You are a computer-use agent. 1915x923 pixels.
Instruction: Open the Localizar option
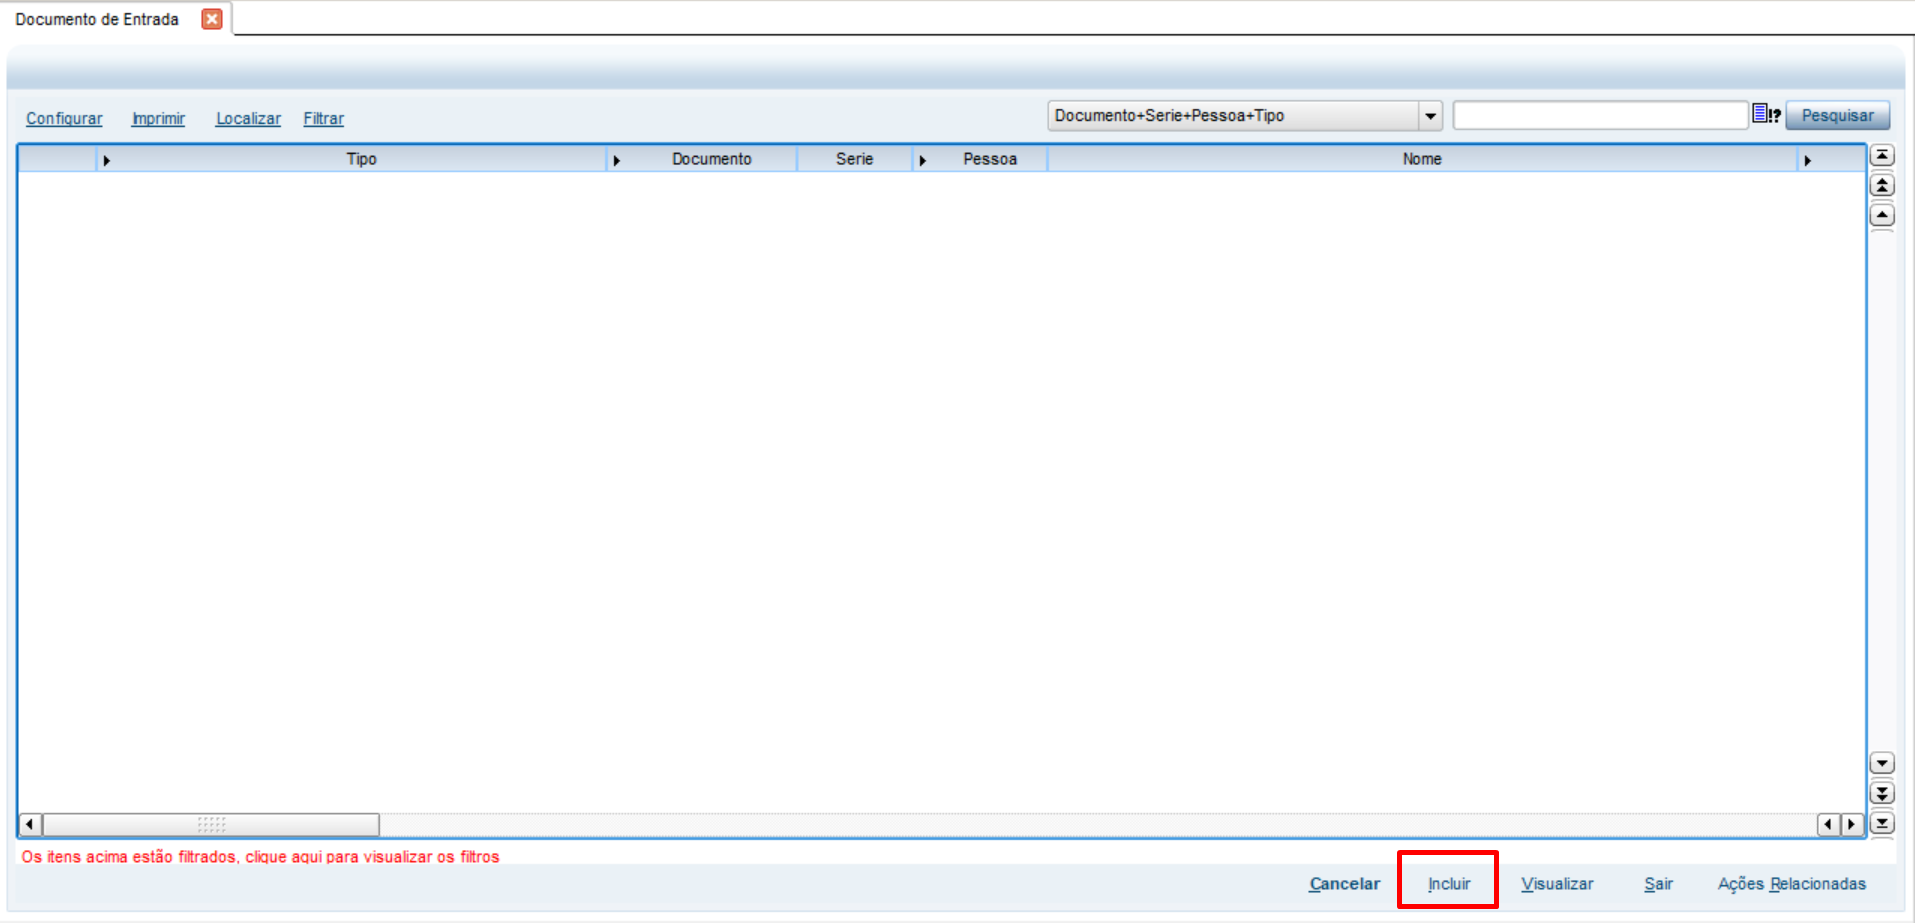[x=248, y=118]
